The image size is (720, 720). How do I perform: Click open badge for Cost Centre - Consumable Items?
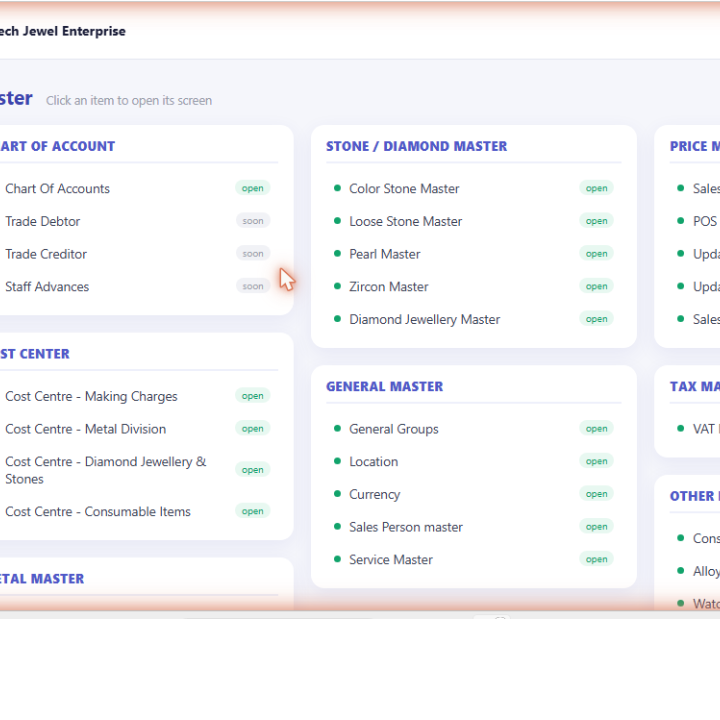[x=253, y=511]
